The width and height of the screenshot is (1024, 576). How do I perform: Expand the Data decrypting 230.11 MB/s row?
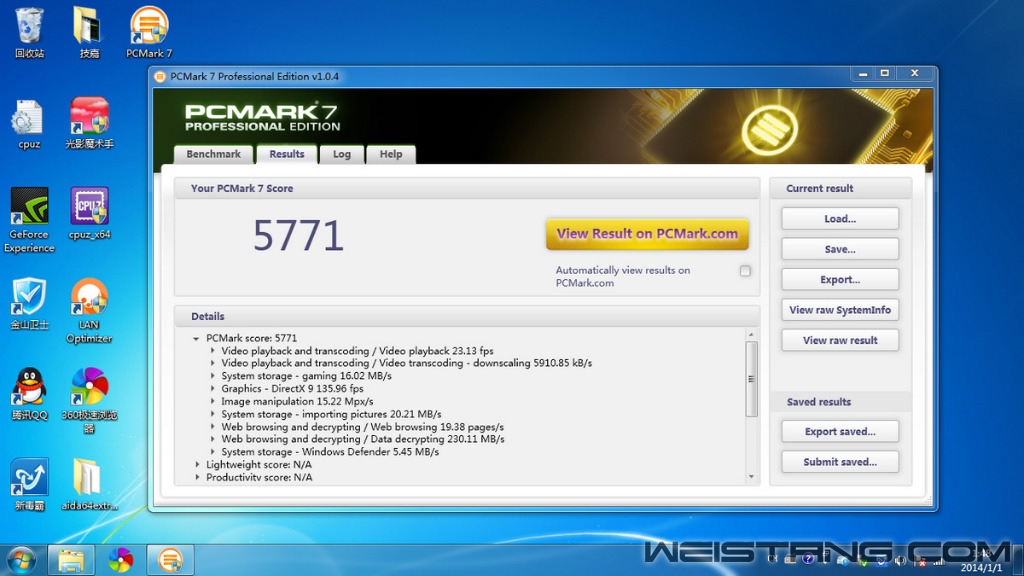pos(212,440)
